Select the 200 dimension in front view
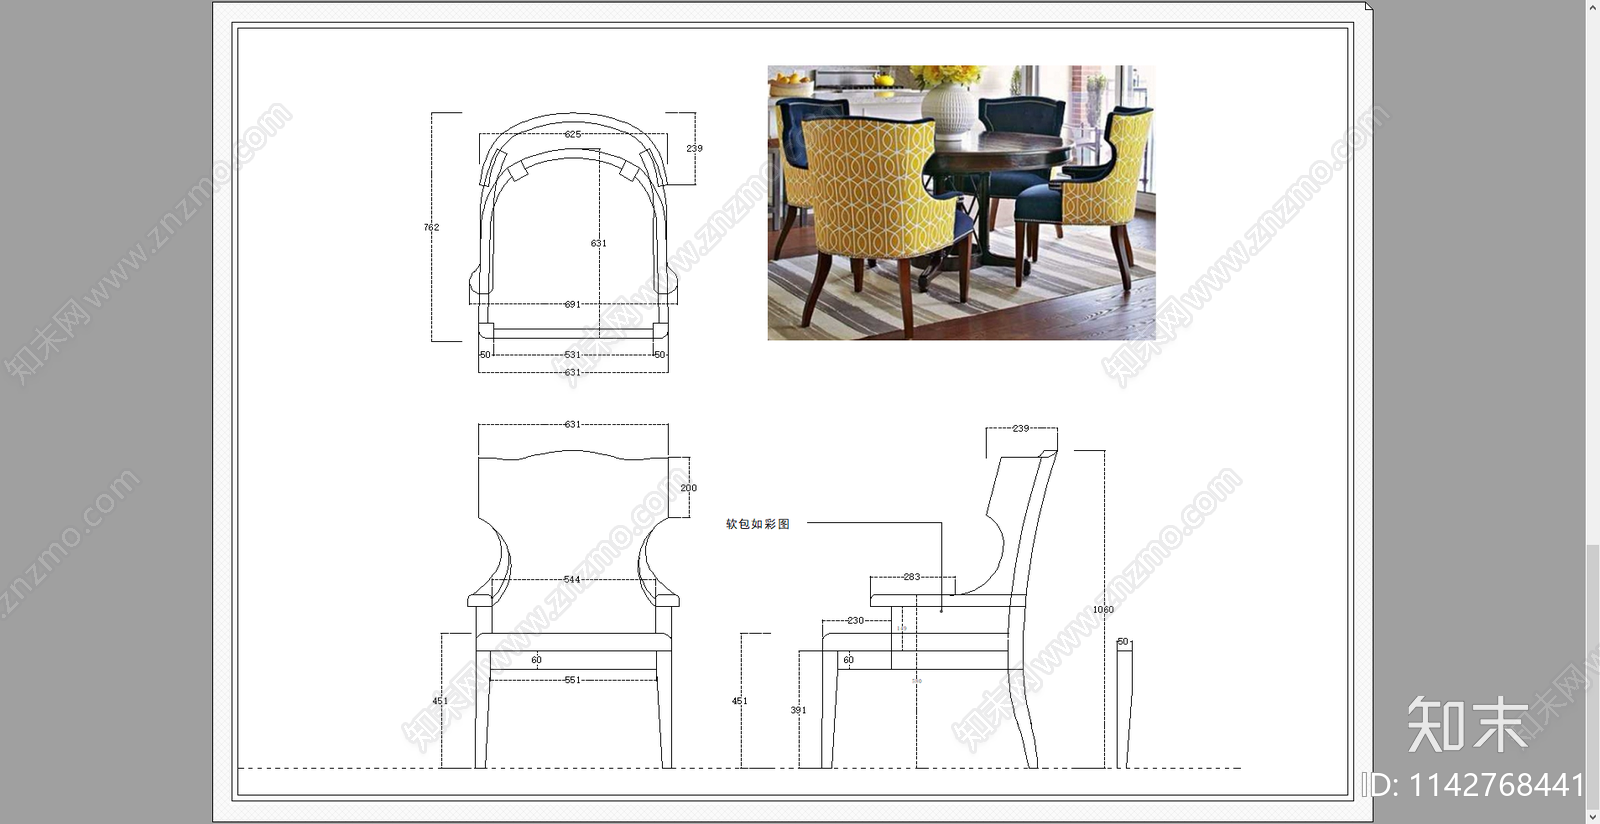The height and width of the screenshot is (824, 1600). click(688, 488)
